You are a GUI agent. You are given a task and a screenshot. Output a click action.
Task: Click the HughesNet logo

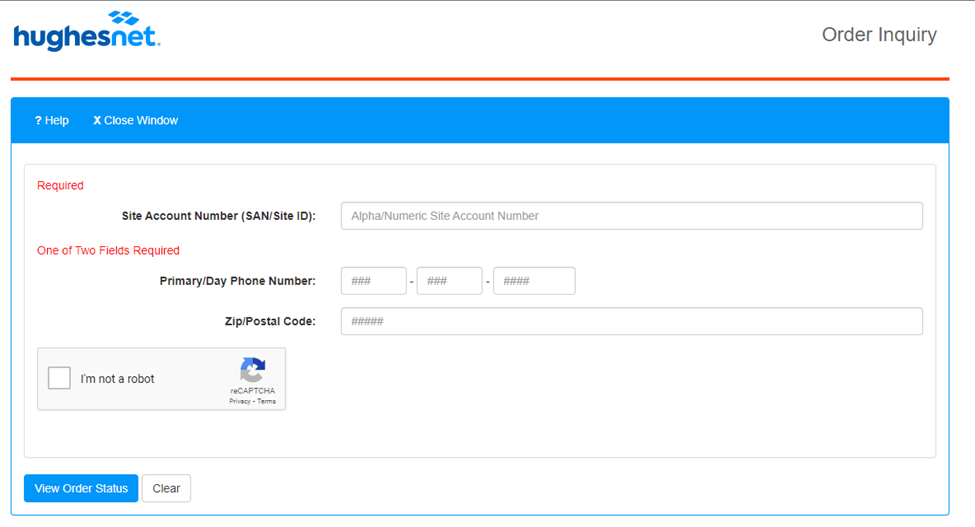[86, 31]
